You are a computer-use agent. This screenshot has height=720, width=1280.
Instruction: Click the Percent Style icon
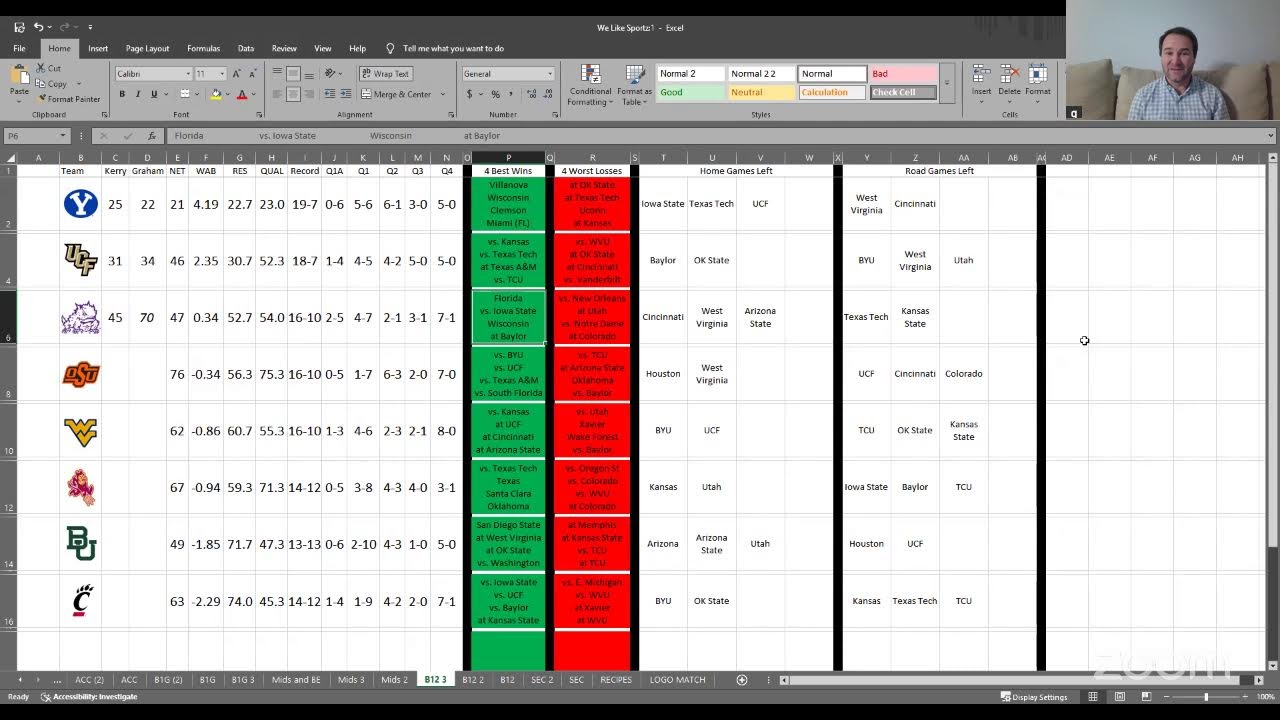495,94
